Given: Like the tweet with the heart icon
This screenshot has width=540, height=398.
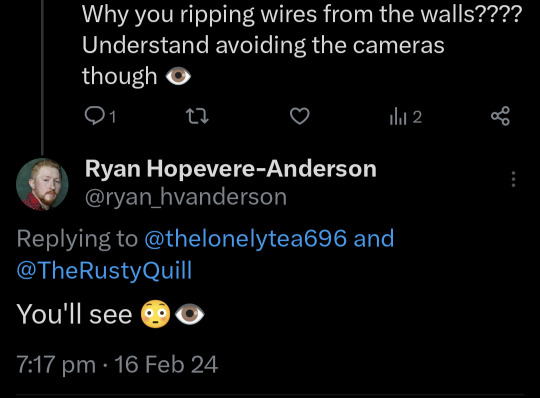Looking at the screenshot, I should click(300, 116).
